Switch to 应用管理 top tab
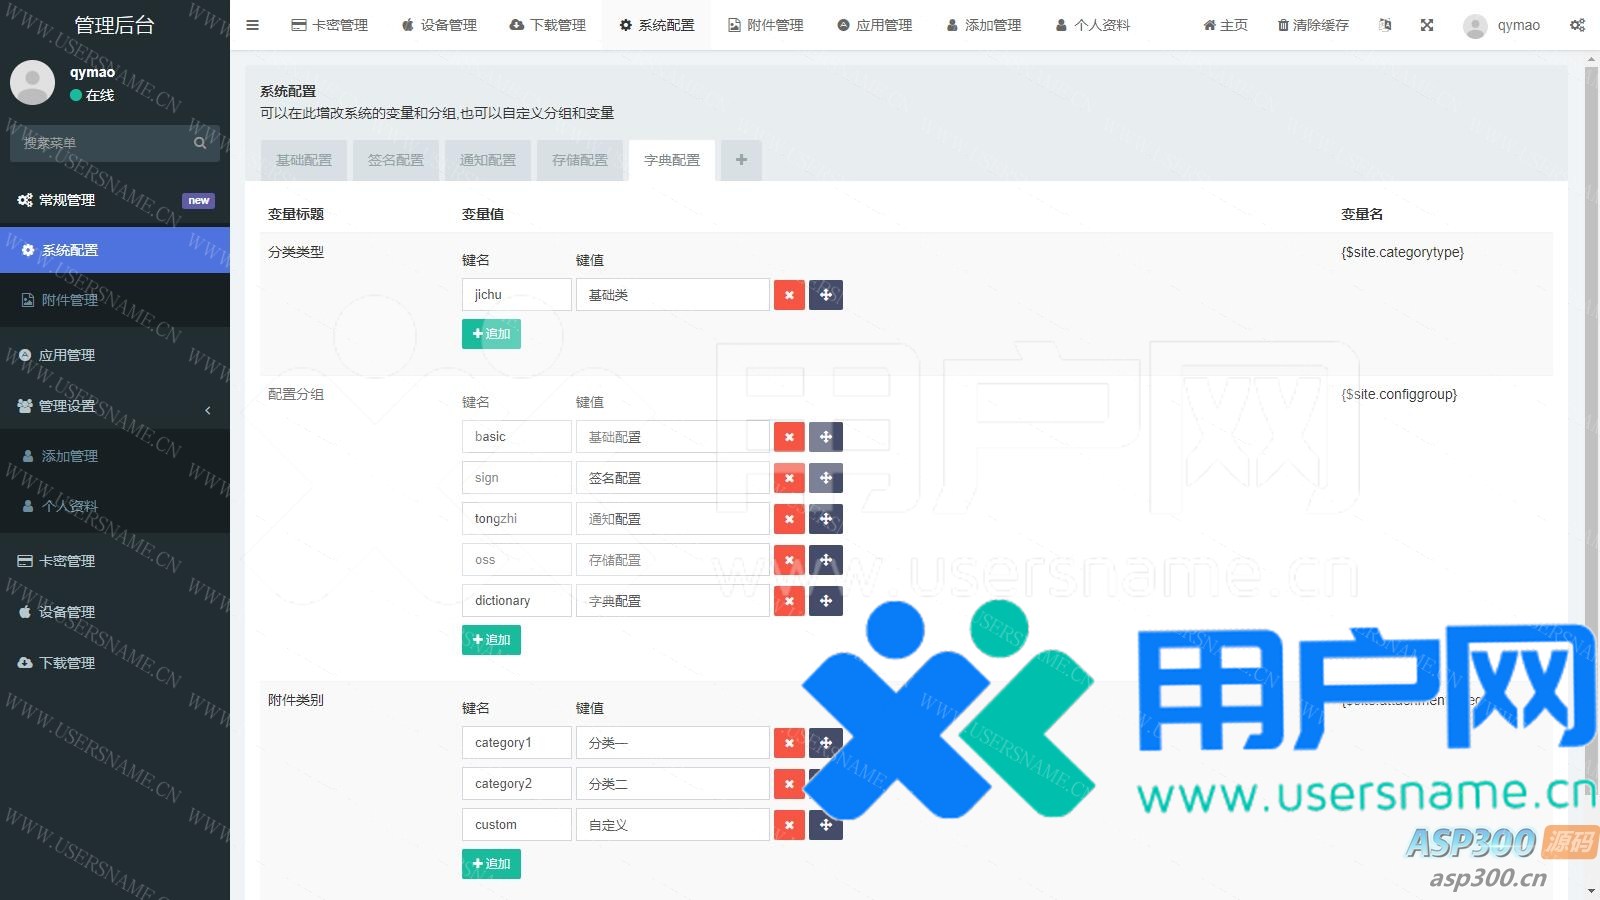The height and width of the screenshot is (900, 1600). (875, 25)
